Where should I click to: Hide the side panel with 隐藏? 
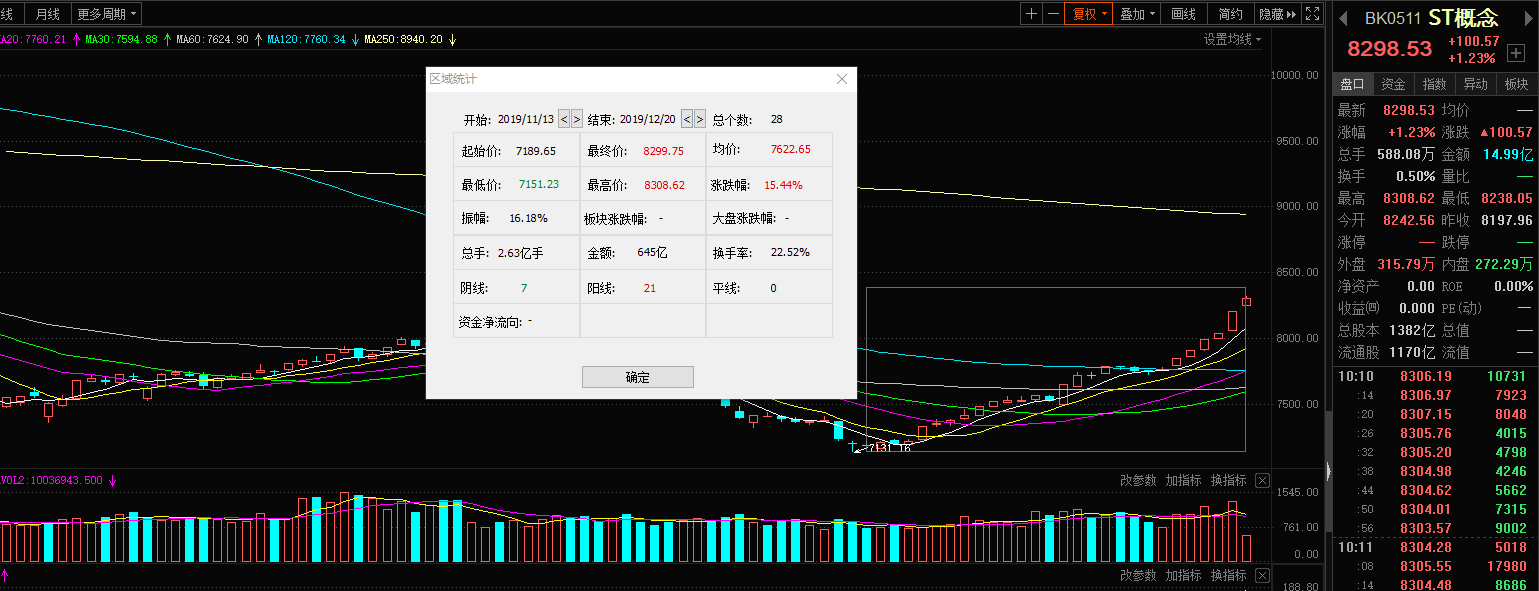(1277, 14)
